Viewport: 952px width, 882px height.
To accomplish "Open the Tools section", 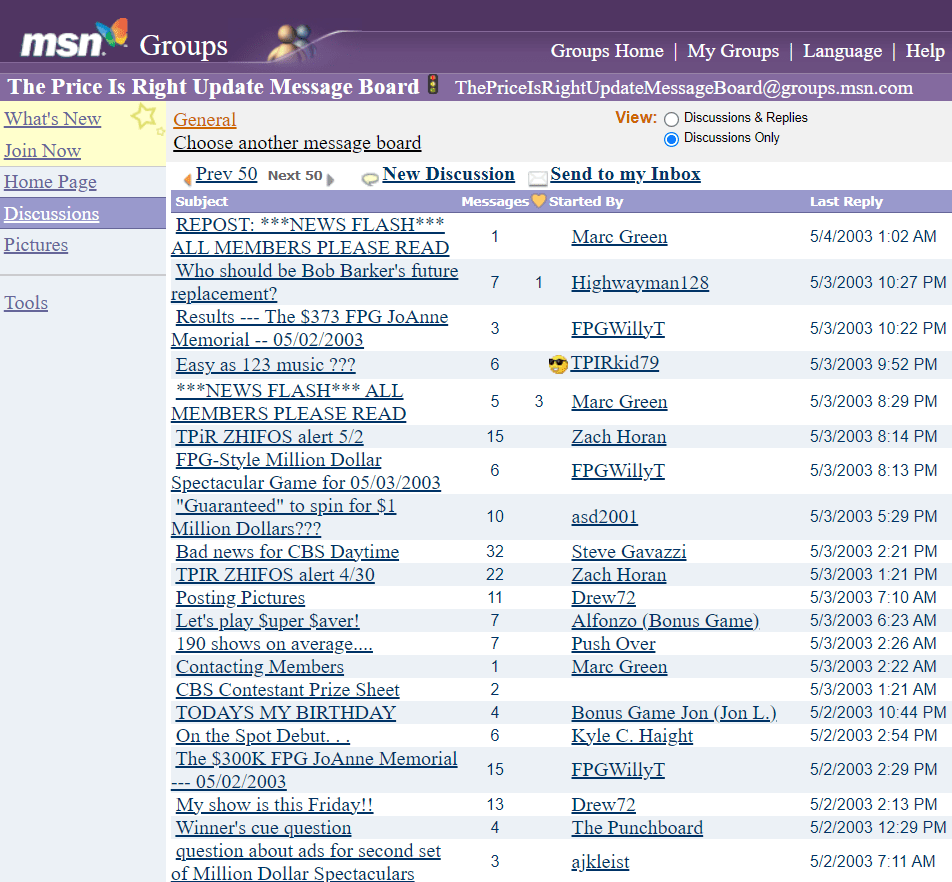I will click(x=26, y=303).
